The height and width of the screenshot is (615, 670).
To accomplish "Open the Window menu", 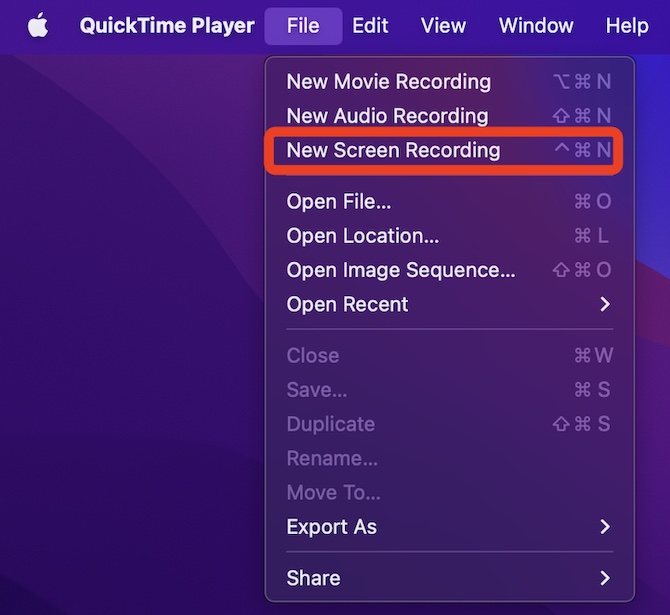I will (x=536, y=26).
